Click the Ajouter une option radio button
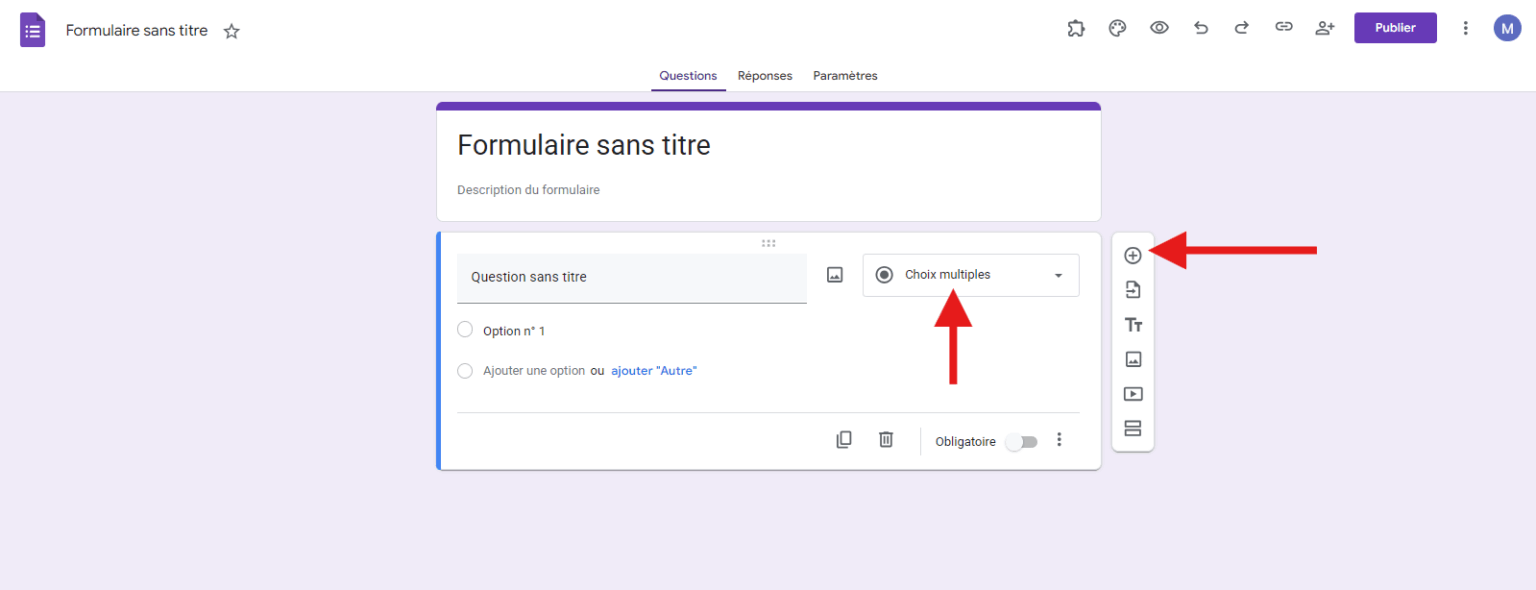 point(465,370)
